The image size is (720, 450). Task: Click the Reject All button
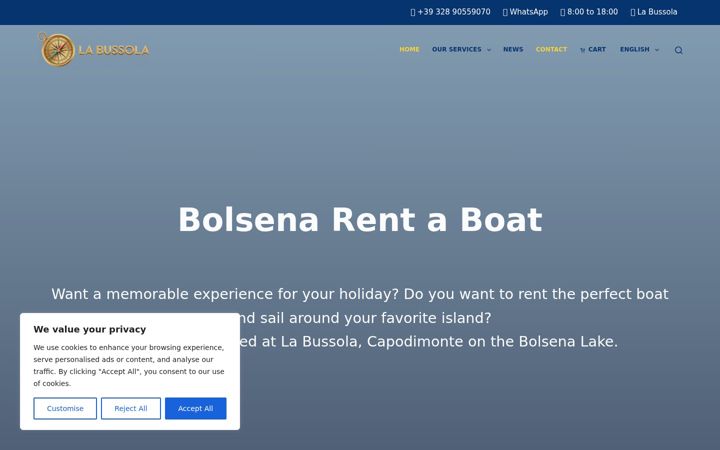pos(131,408)
